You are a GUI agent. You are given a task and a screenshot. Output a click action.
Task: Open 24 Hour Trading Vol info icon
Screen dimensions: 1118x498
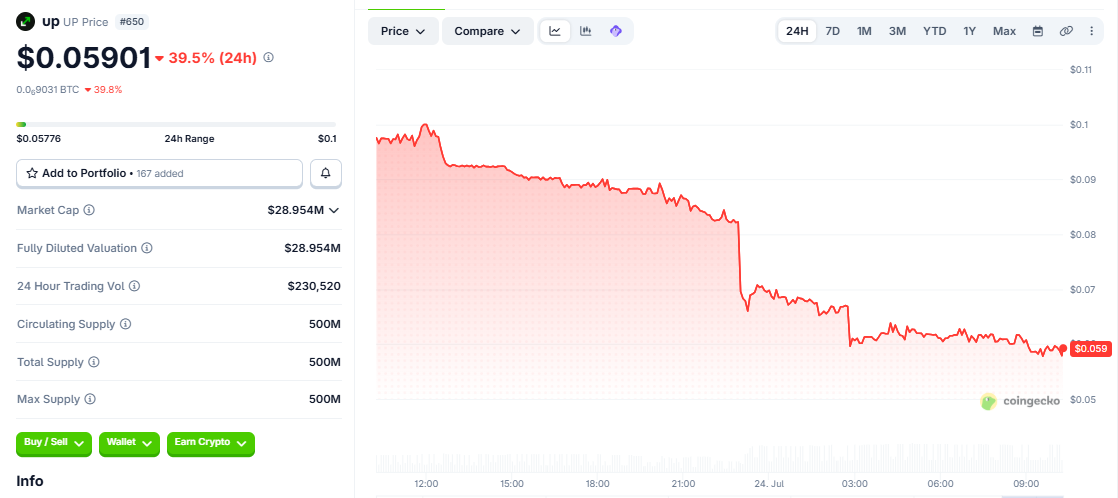134,286
